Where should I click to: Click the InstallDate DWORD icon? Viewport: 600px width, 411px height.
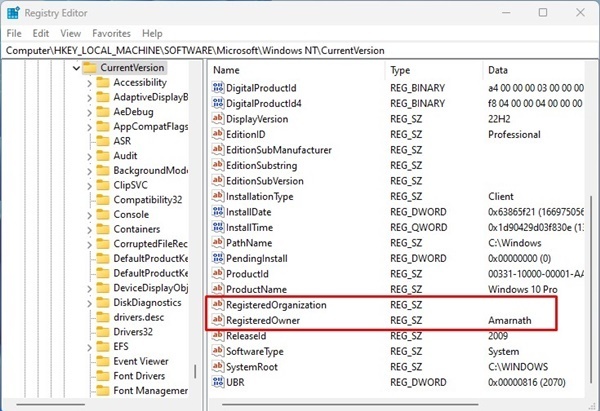(218, 212)
